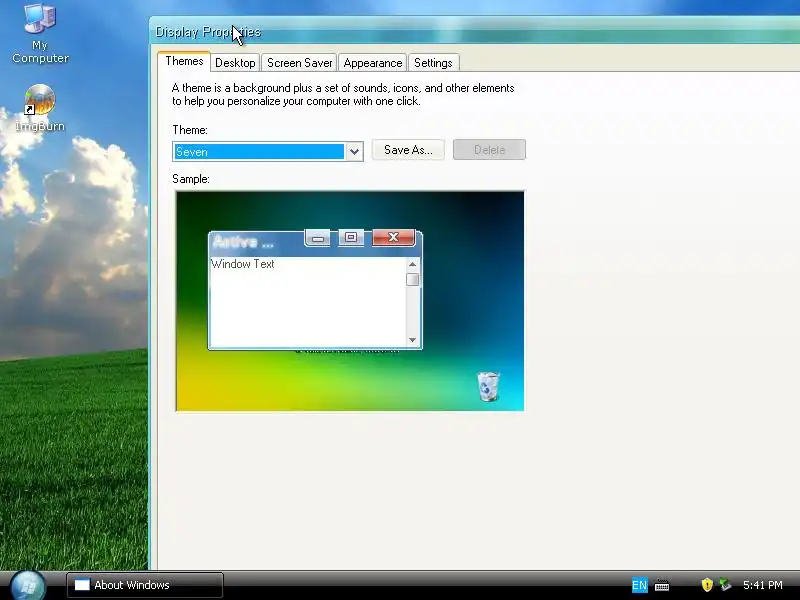Open the My Computer desktop icon
This screenshot has width=800, height=600.
40,33
